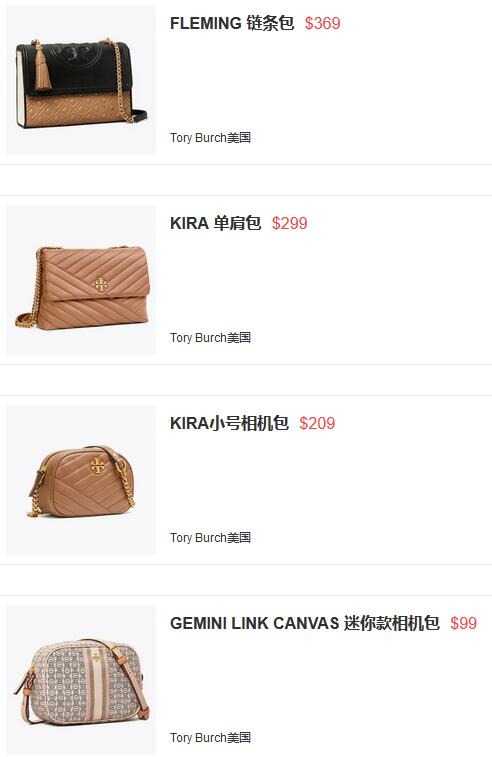This screenshot has height=757, width=492.
Task: Click the KIRA 单肩包 title
Action: pos(215,223)
